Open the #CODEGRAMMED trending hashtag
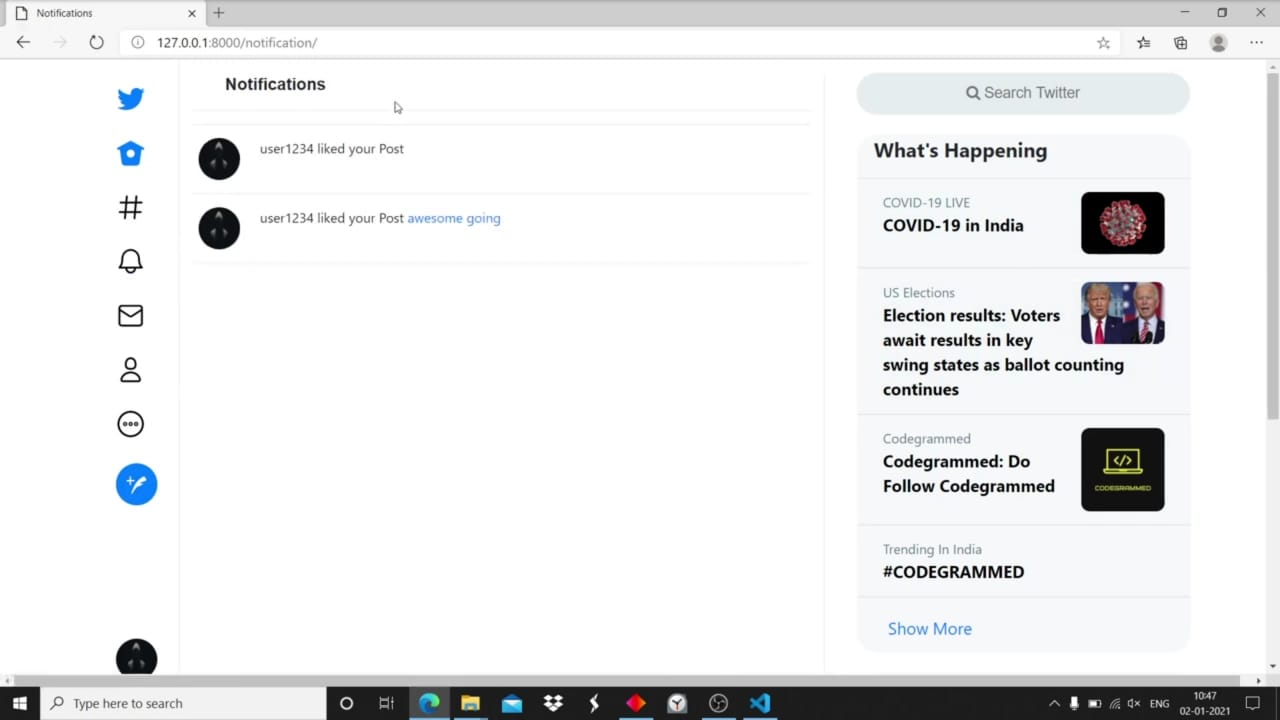Image resolution: width=1280 pixels, height=720 pixels. [x=953, y=572]
